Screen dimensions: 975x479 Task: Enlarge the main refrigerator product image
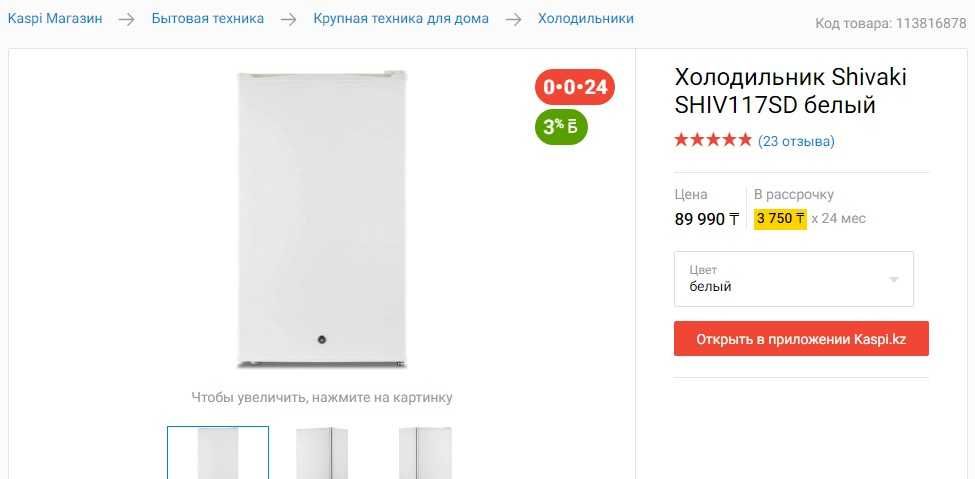pyautogui.click(x=321, y=219)
